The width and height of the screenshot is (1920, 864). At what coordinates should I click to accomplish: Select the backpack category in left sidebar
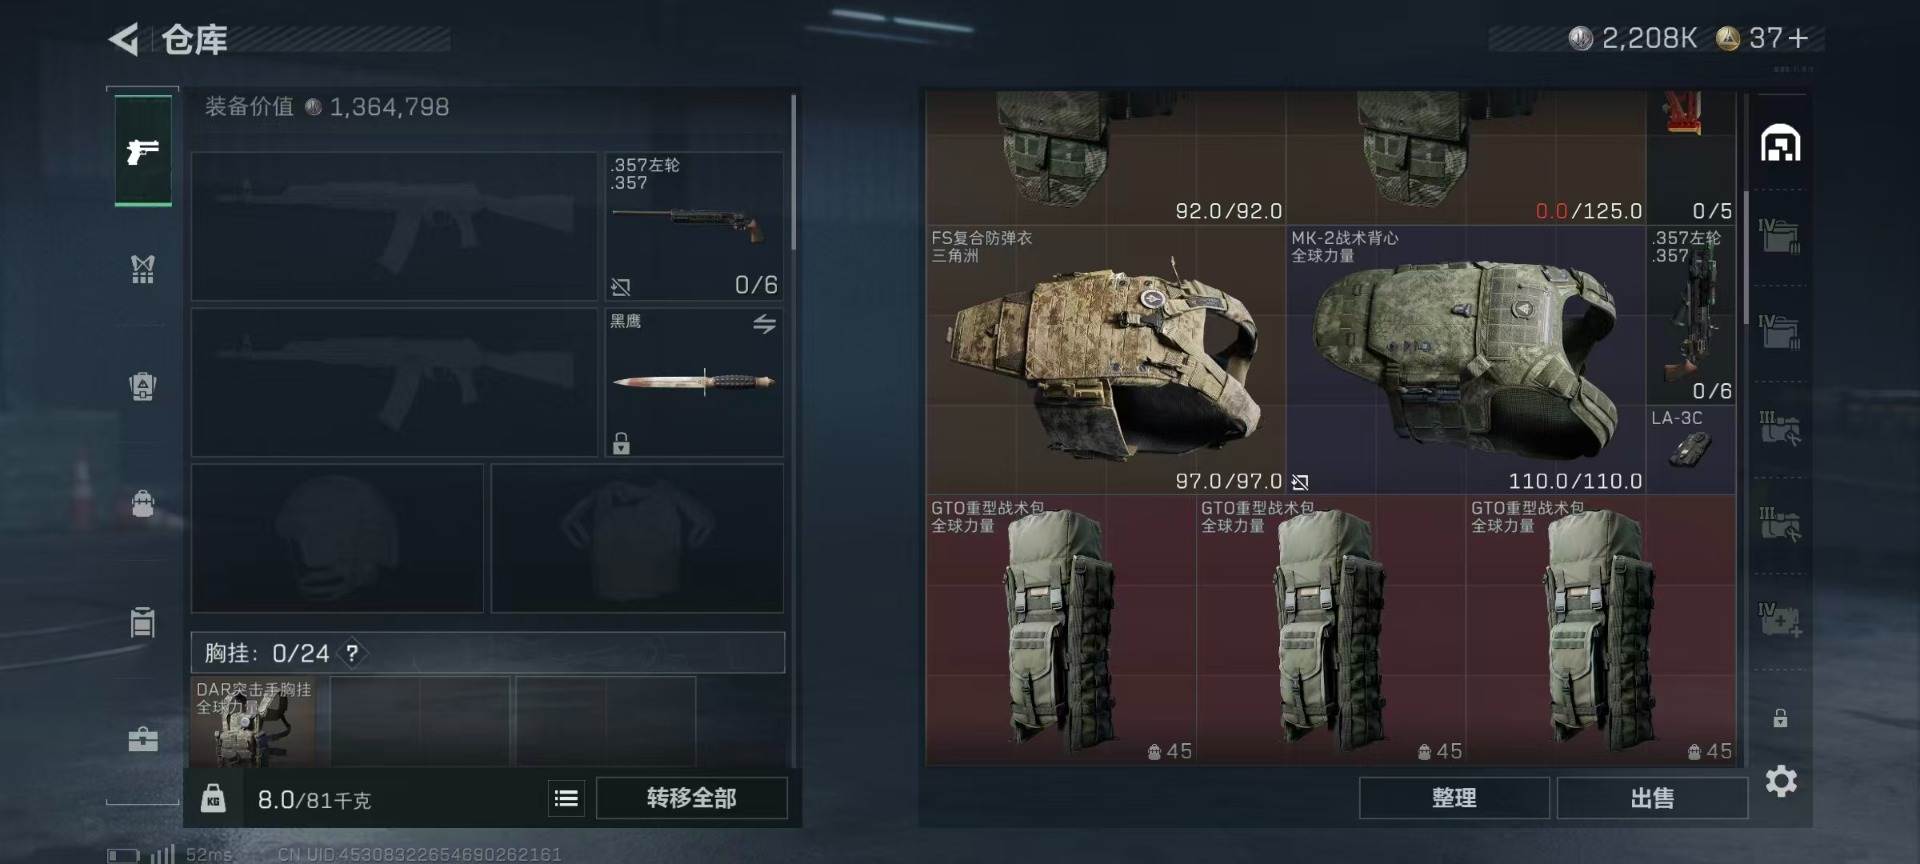pyautogui.click(x=143, y=503)
